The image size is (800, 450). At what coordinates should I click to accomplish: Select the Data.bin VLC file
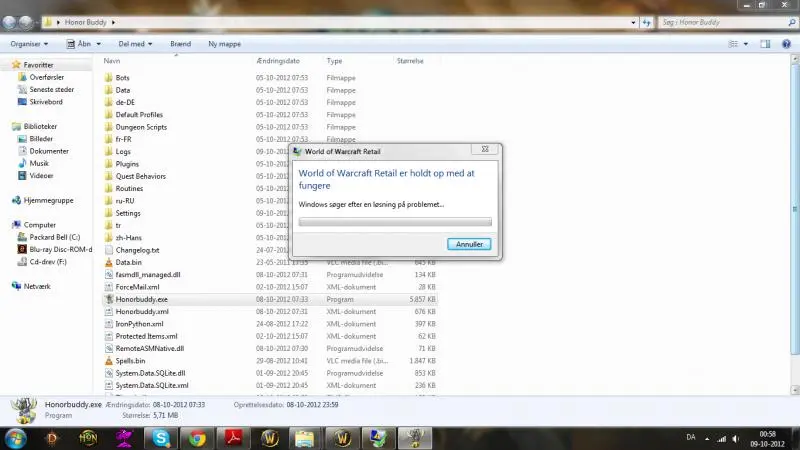coord(129,262)
